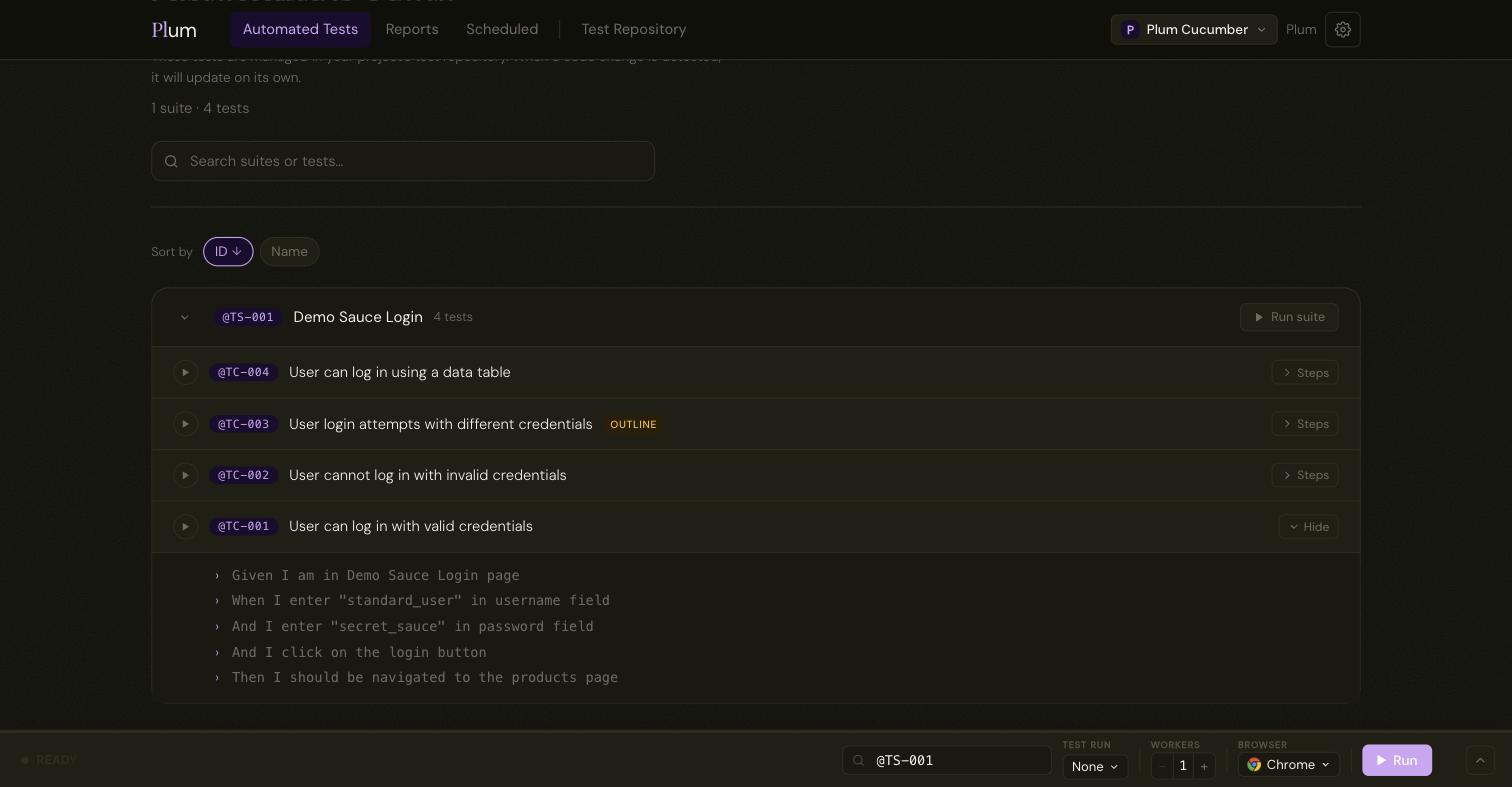The width and height of the screenshot is (1512, 787).
Task: Show steps for User login attempts with different credentials
Action: click(x=1305, y=424)
